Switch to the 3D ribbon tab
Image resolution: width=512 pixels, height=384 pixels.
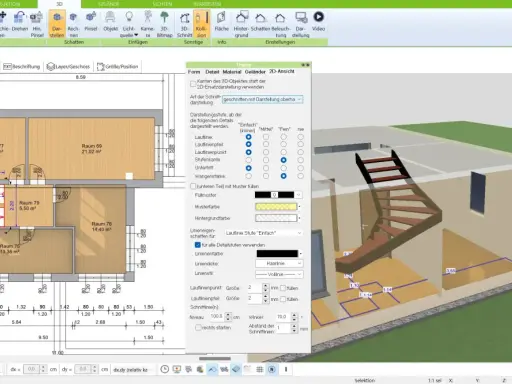(x=59, y=4)
